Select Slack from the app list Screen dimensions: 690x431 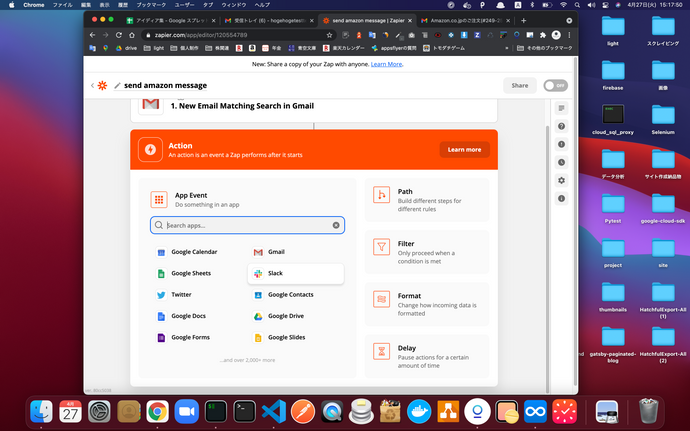296,273
